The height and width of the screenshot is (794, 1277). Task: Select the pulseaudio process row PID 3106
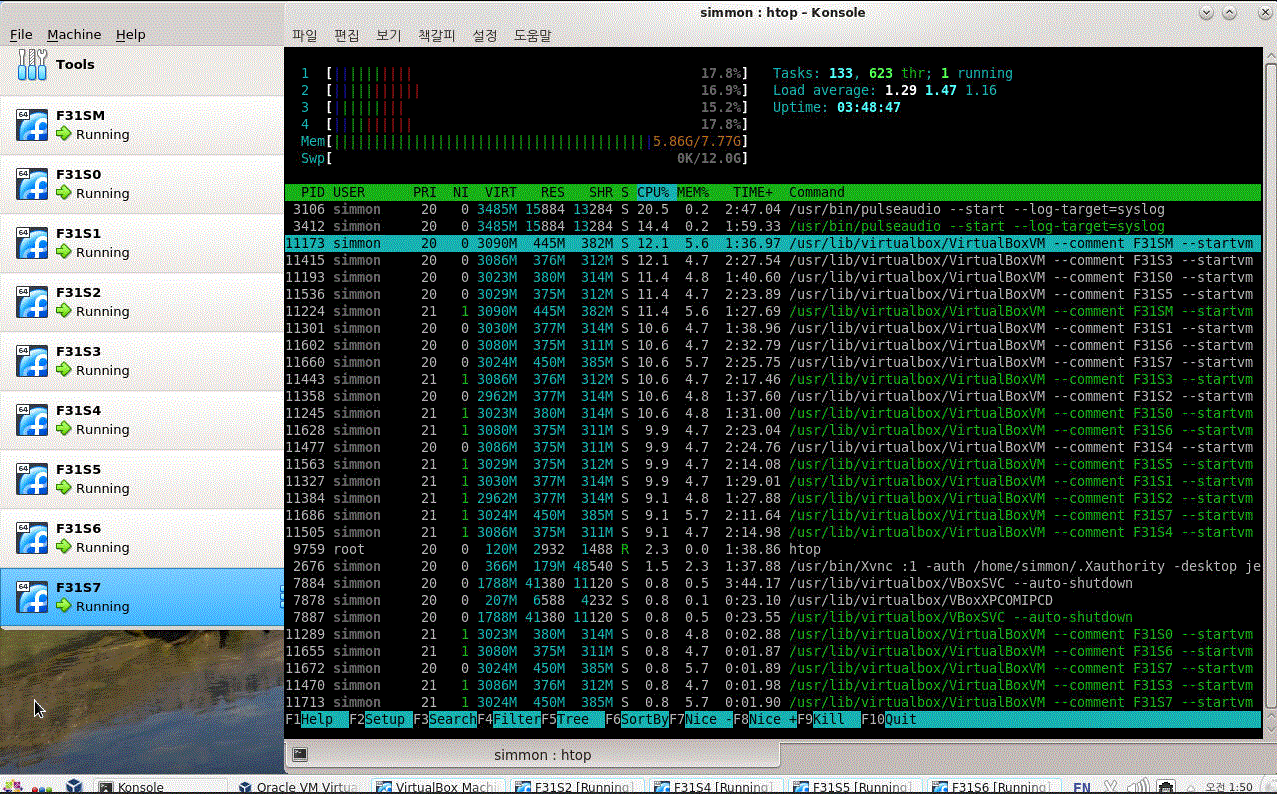[772, 209]
